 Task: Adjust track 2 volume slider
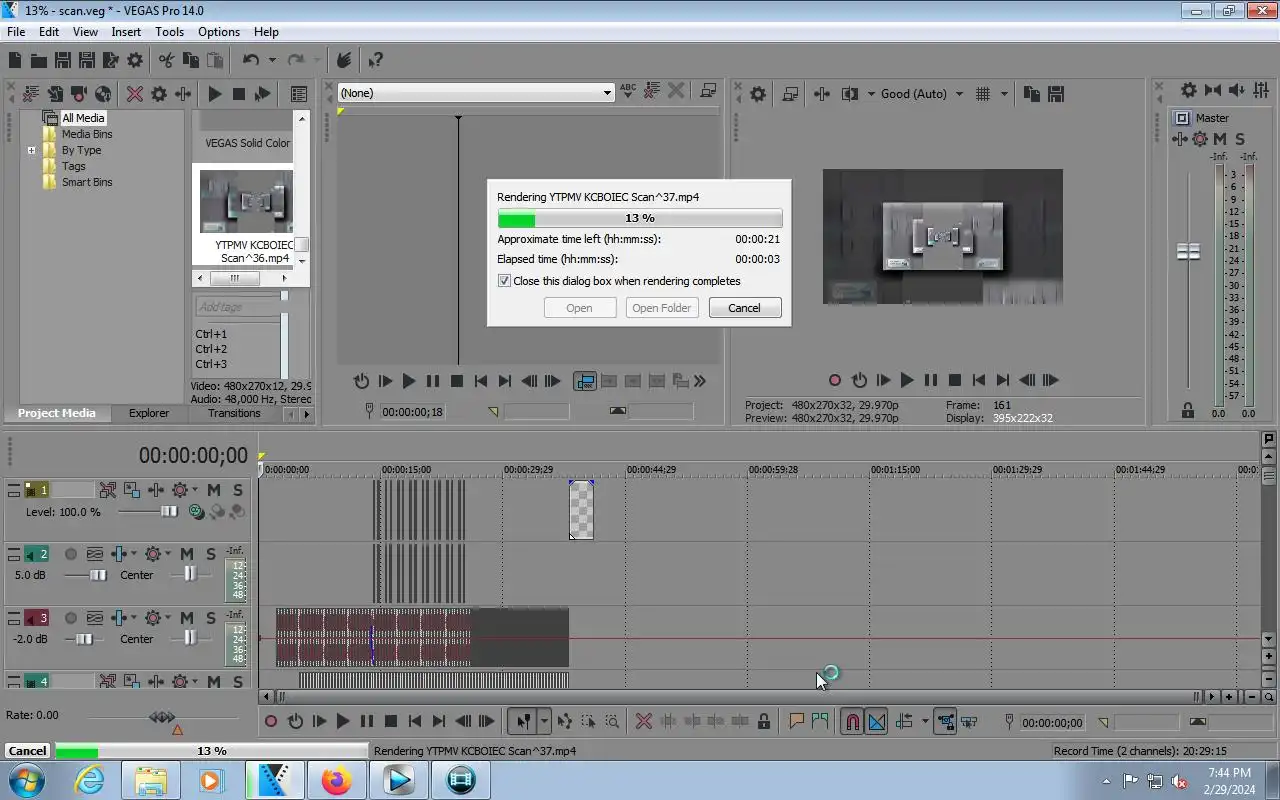98,575
